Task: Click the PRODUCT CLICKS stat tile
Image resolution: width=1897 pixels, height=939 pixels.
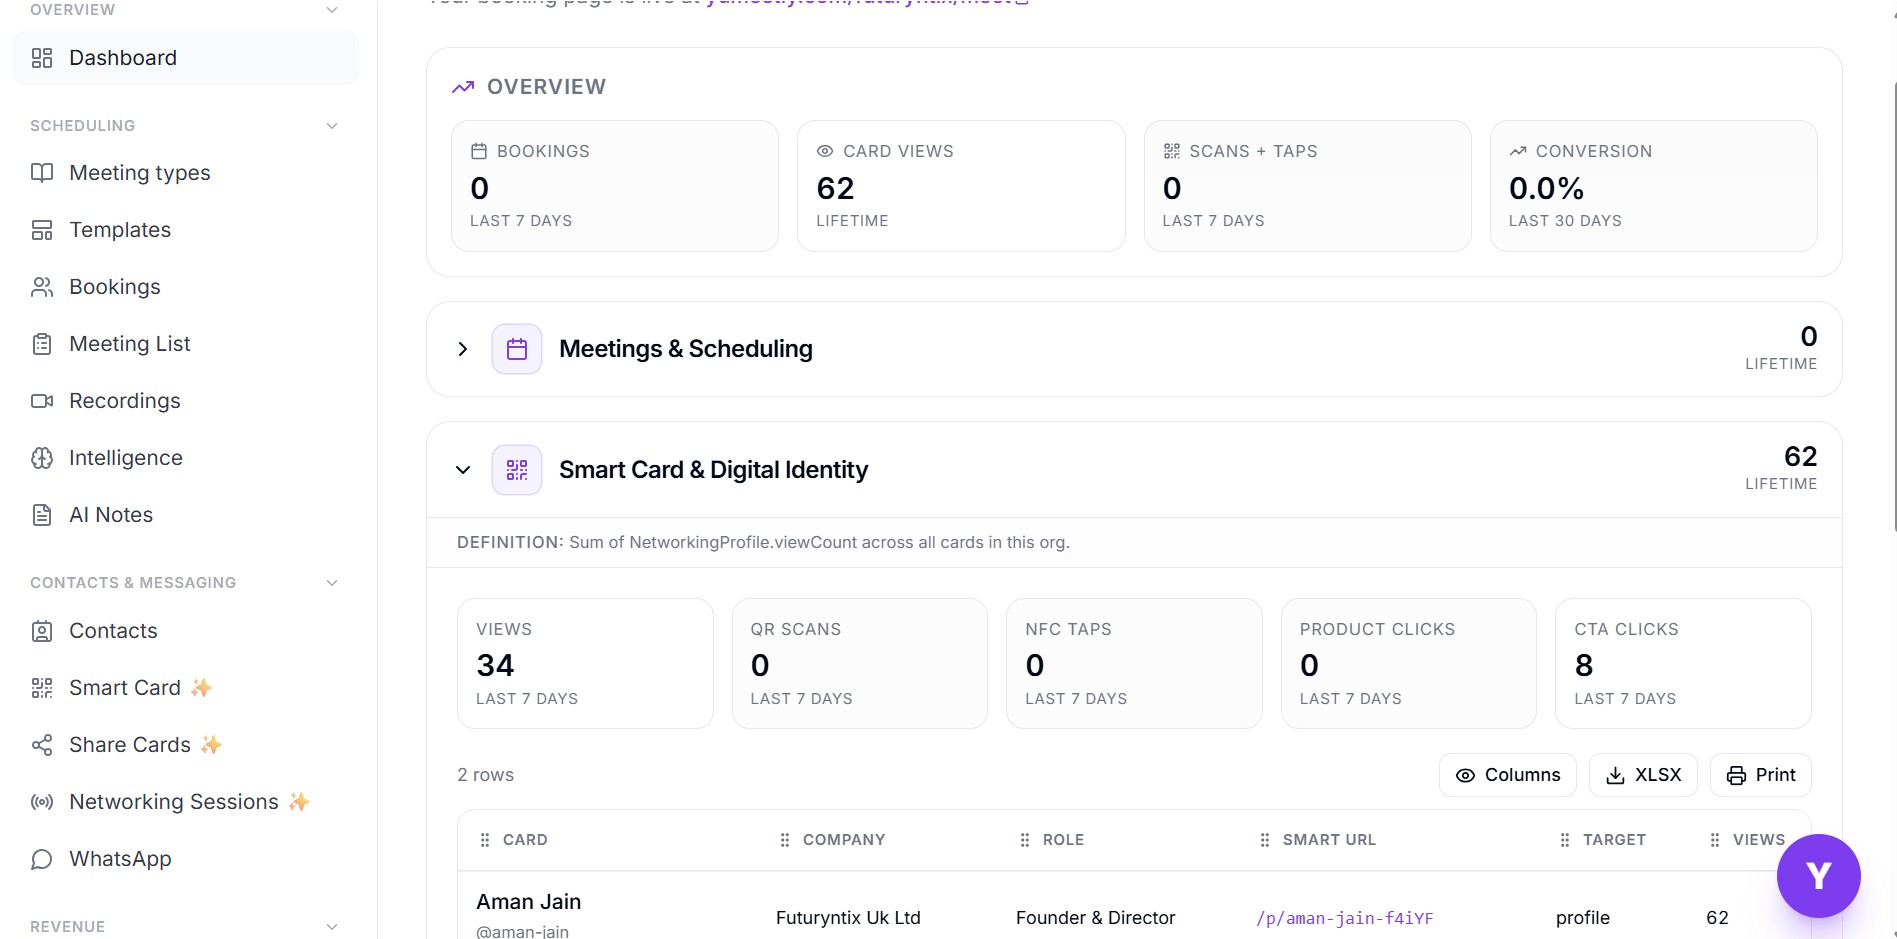Action: point(1408,664)
